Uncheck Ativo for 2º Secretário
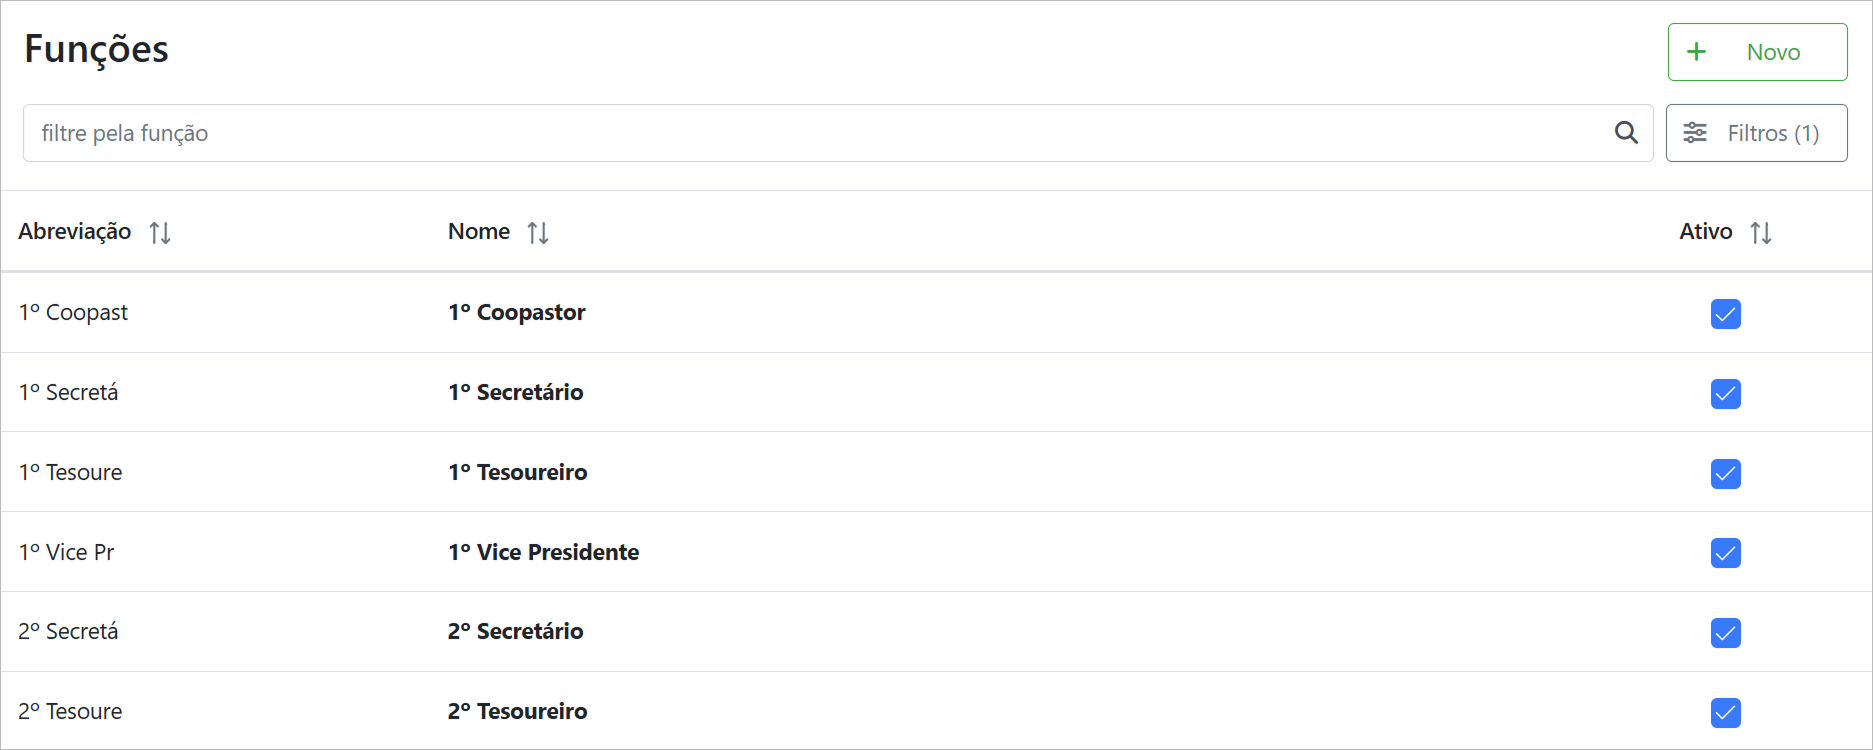1873x750 pixels. coord(1725,633)
